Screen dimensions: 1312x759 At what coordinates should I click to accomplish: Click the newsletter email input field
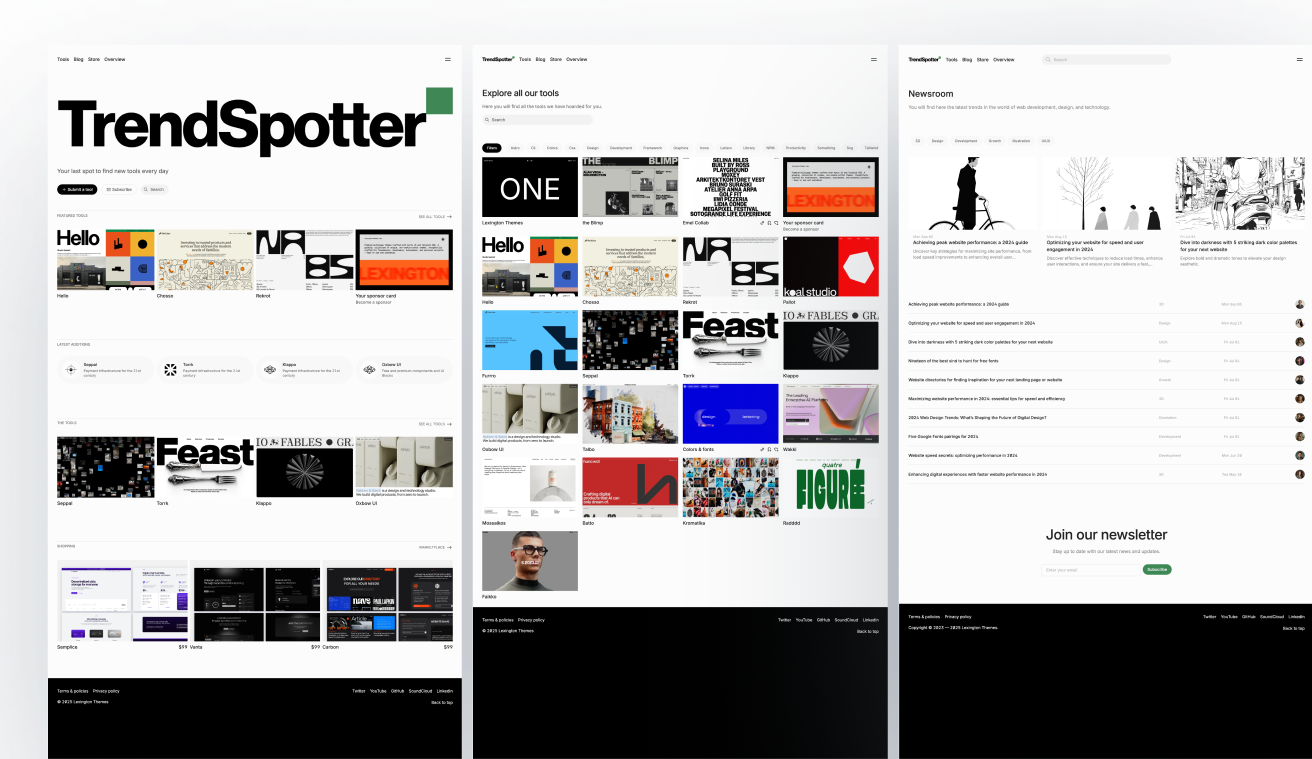pos(1090,570)
